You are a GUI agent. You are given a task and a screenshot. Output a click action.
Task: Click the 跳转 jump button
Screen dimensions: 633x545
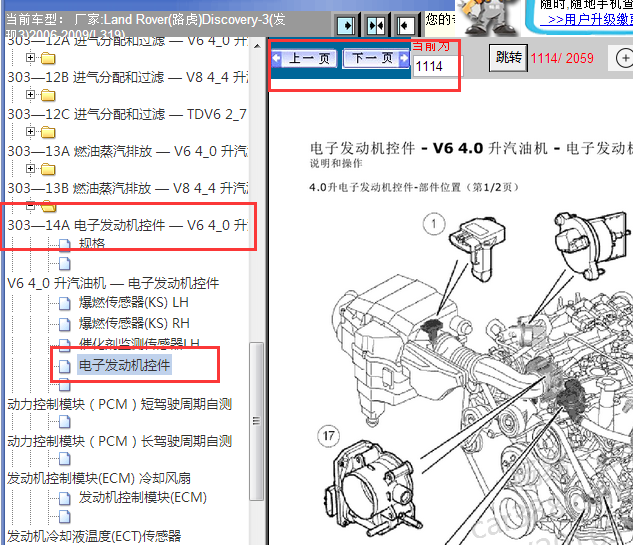[x=508, y=58]
